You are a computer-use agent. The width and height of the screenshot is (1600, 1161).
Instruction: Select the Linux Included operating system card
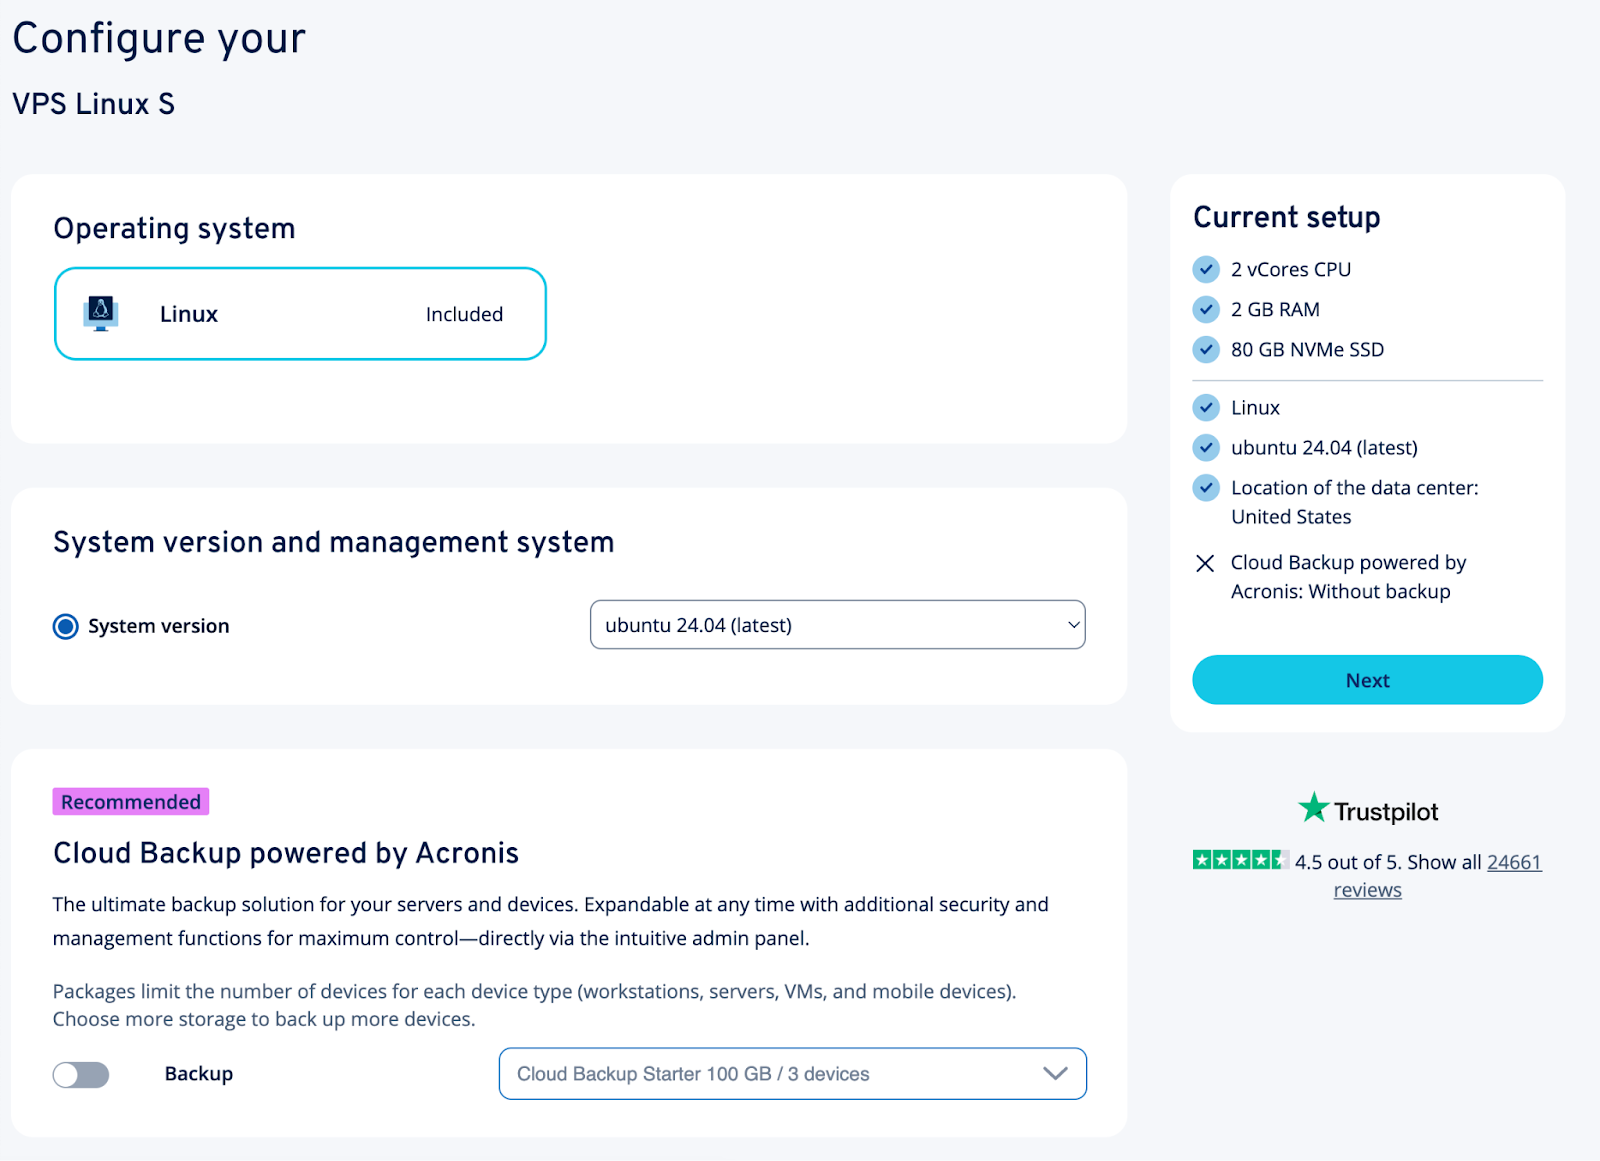300,313
